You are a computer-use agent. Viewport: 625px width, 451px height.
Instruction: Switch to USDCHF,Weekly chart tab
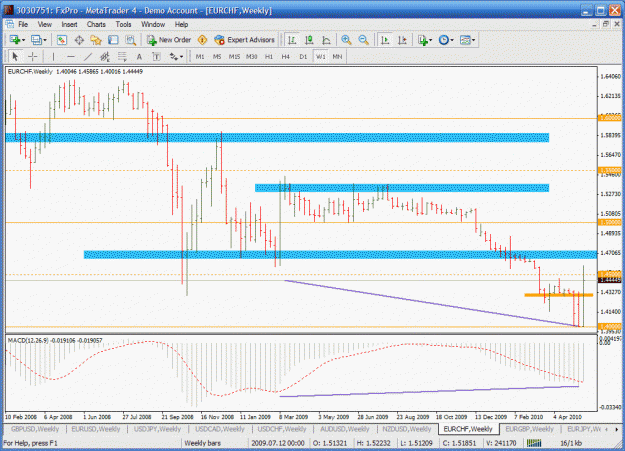coord(282,429)
